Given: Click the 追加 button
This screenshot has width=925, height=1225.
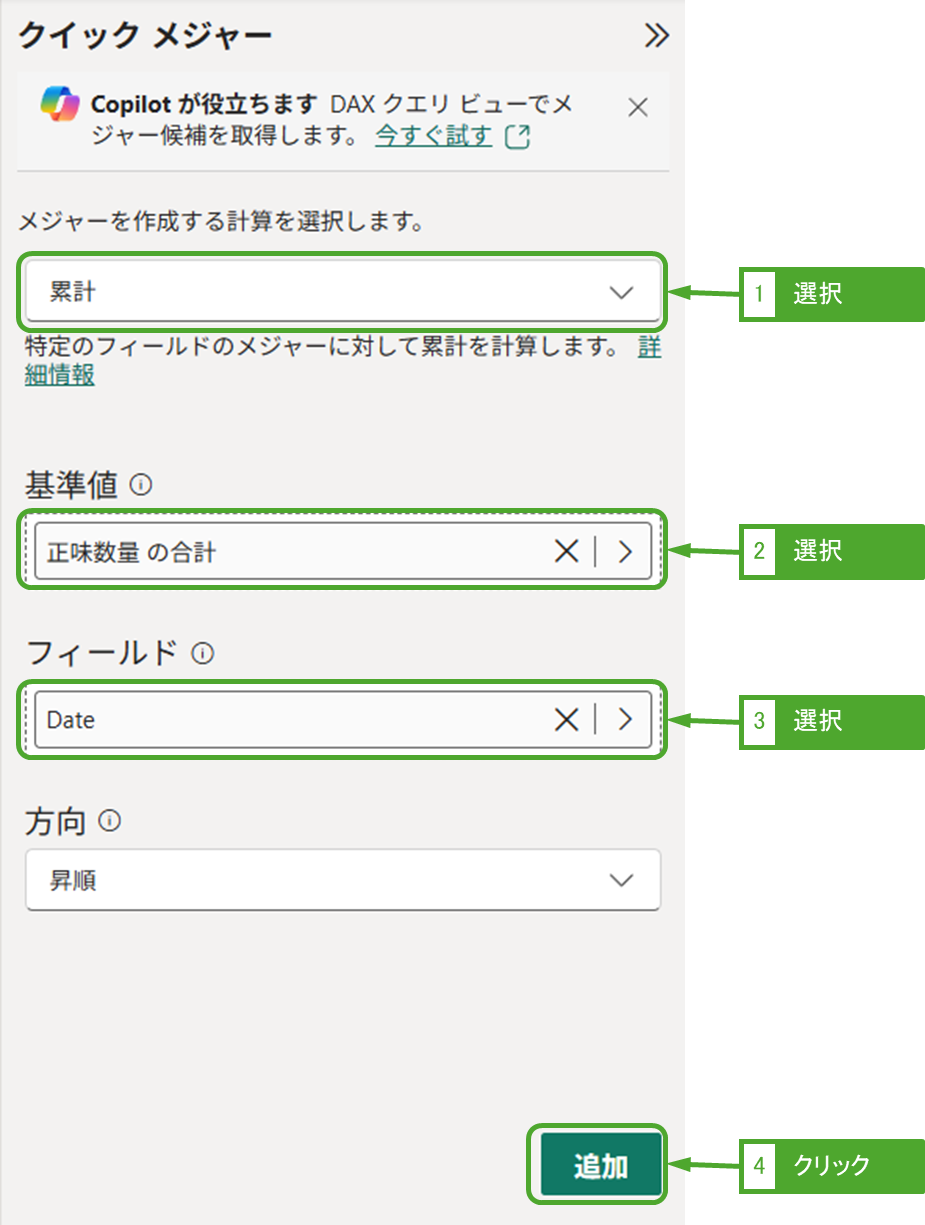Looking at the screenshot, I should tap(601, 1165).
